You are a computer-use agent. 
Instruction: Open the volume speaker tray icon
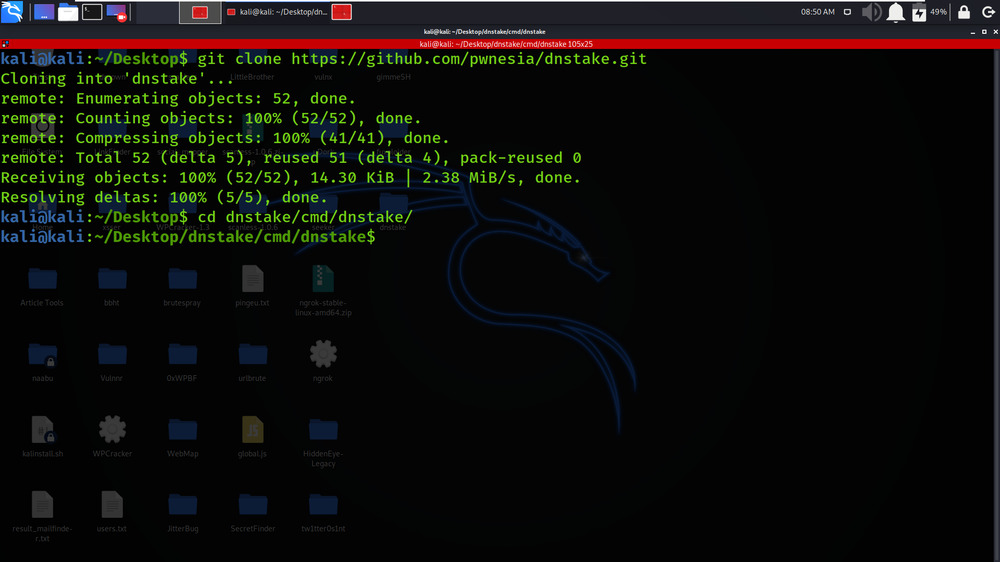point(871,12)
